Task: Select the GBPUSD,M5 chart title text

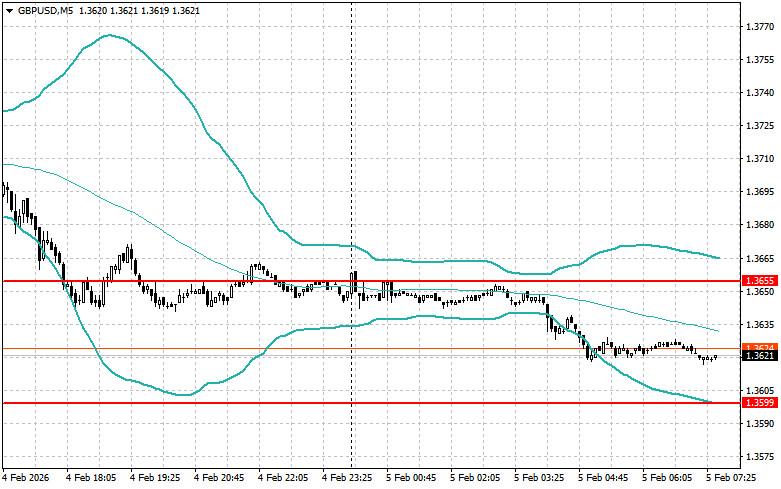Action: point(44,10)
